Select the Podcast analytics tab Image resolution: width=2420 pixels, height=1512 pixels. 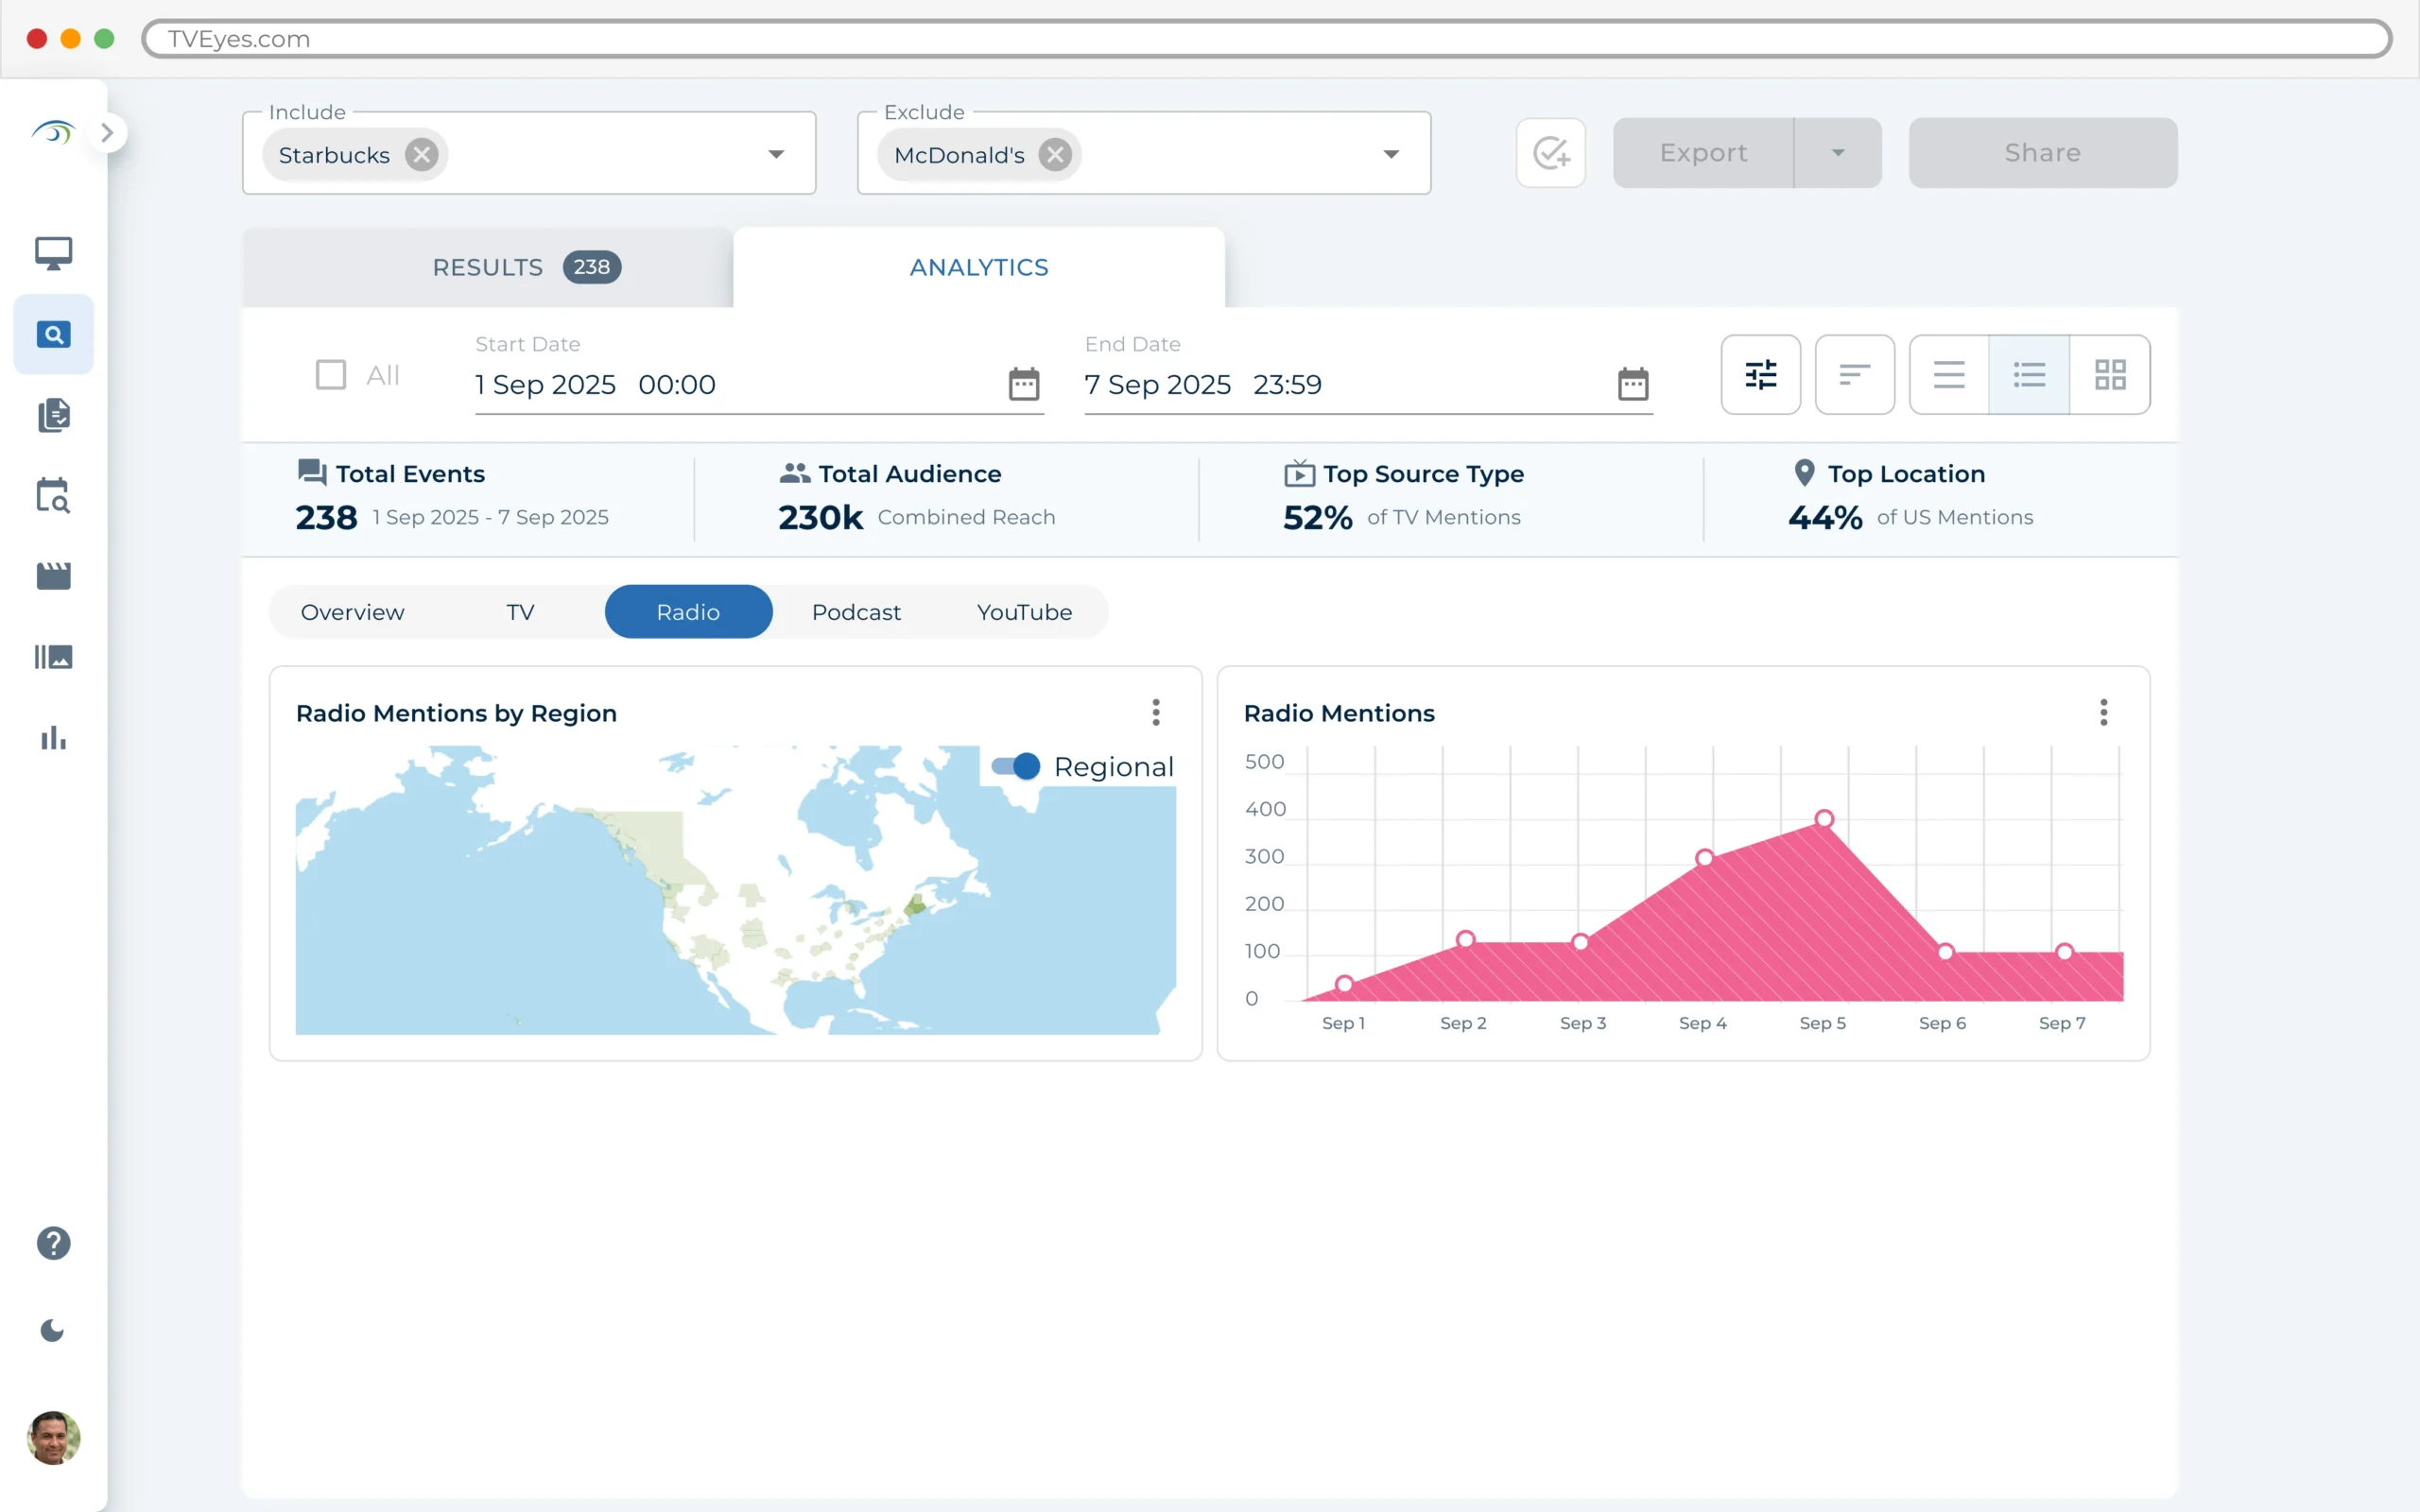[856, 612]
